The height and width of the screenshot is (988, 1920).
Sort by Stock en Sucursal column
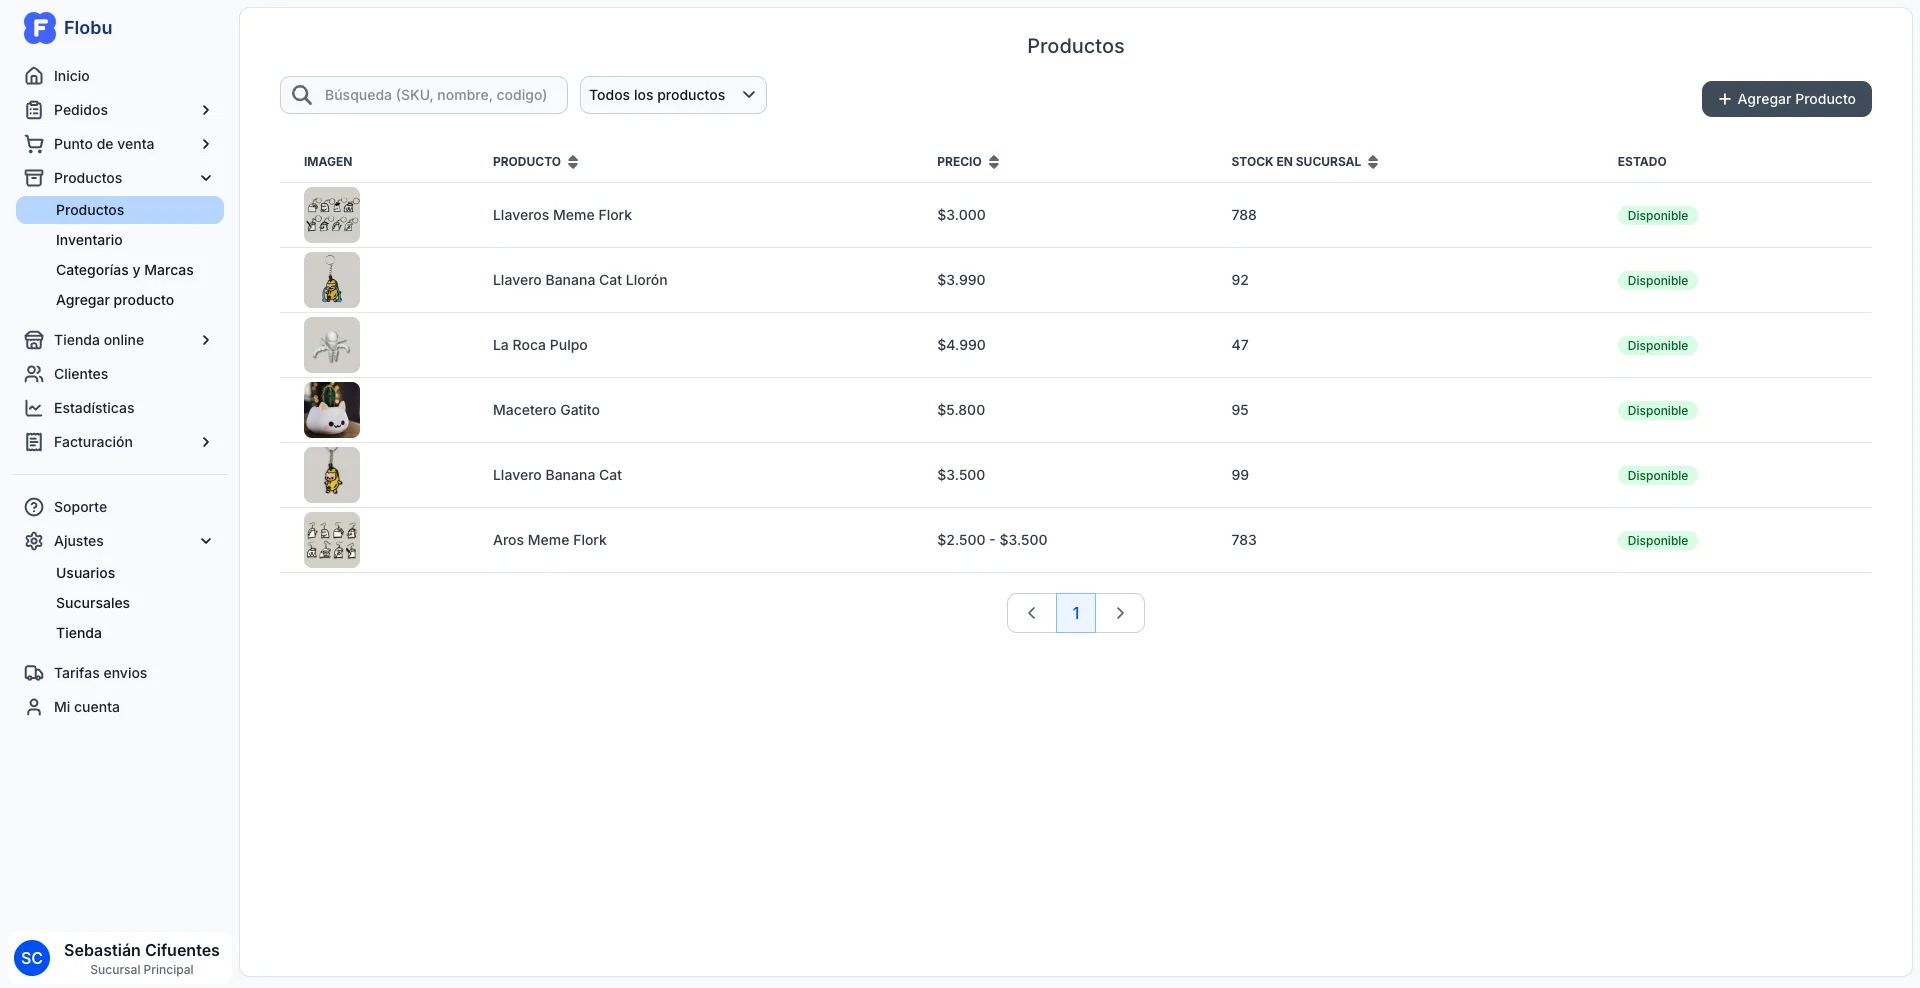pos(1373,162)
